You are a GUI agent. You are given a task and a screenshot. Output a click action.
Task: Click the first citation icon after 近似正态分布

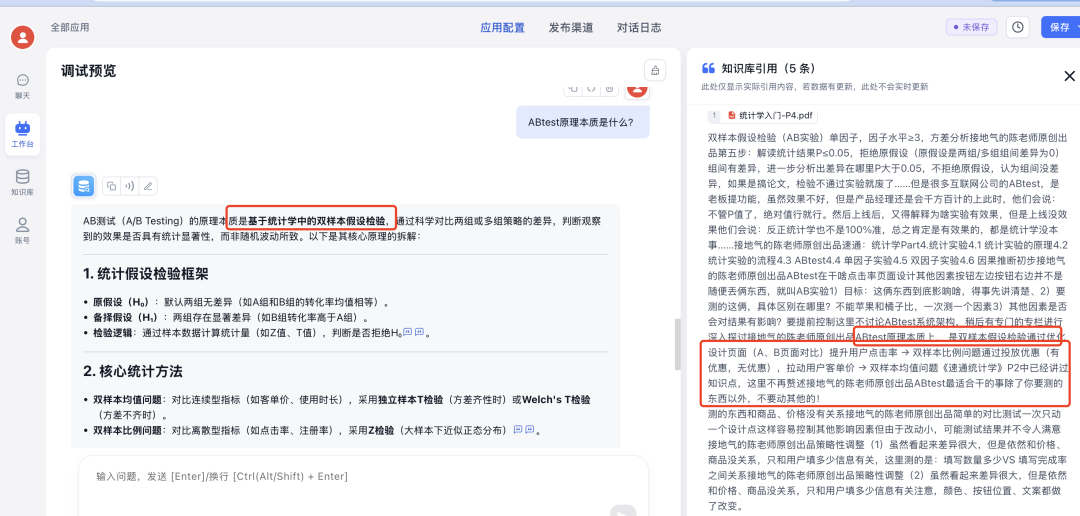point(518,430)
